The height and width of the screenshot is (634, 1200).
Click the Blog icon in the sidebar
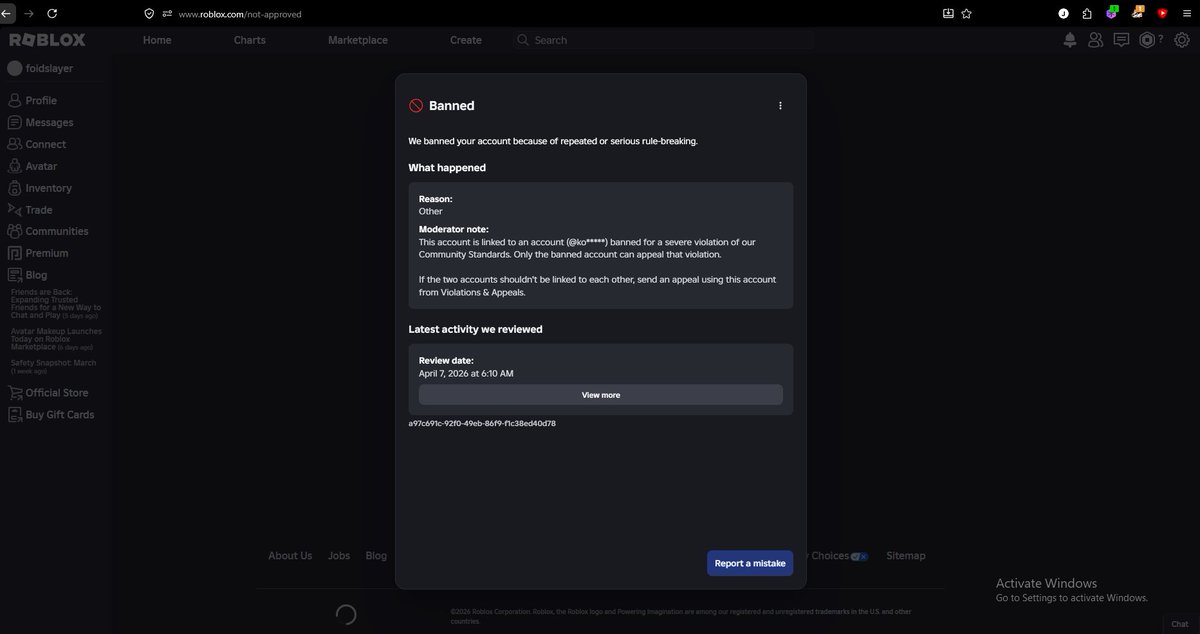point(15,275)
